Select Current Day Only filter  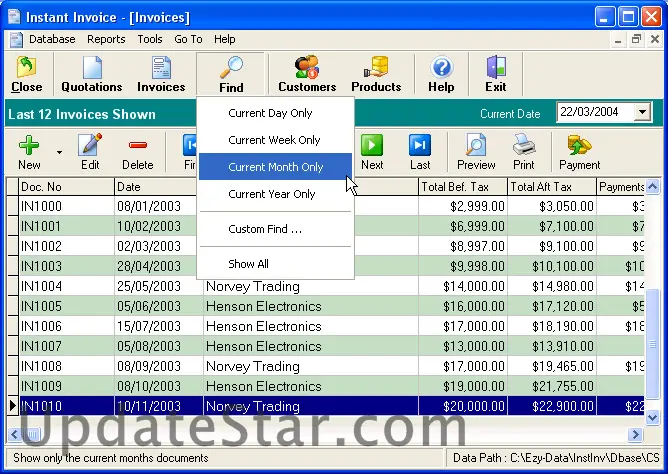[x=275, y=113]
